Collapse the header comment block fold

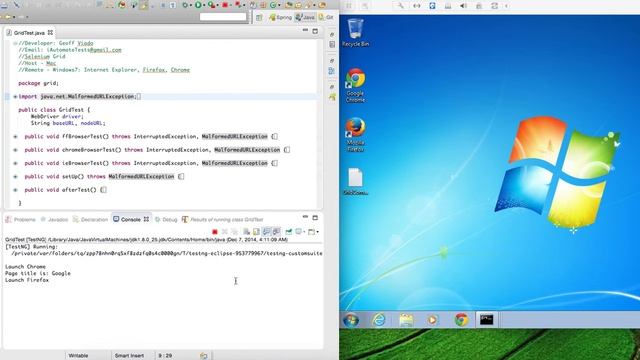(15, 43)
